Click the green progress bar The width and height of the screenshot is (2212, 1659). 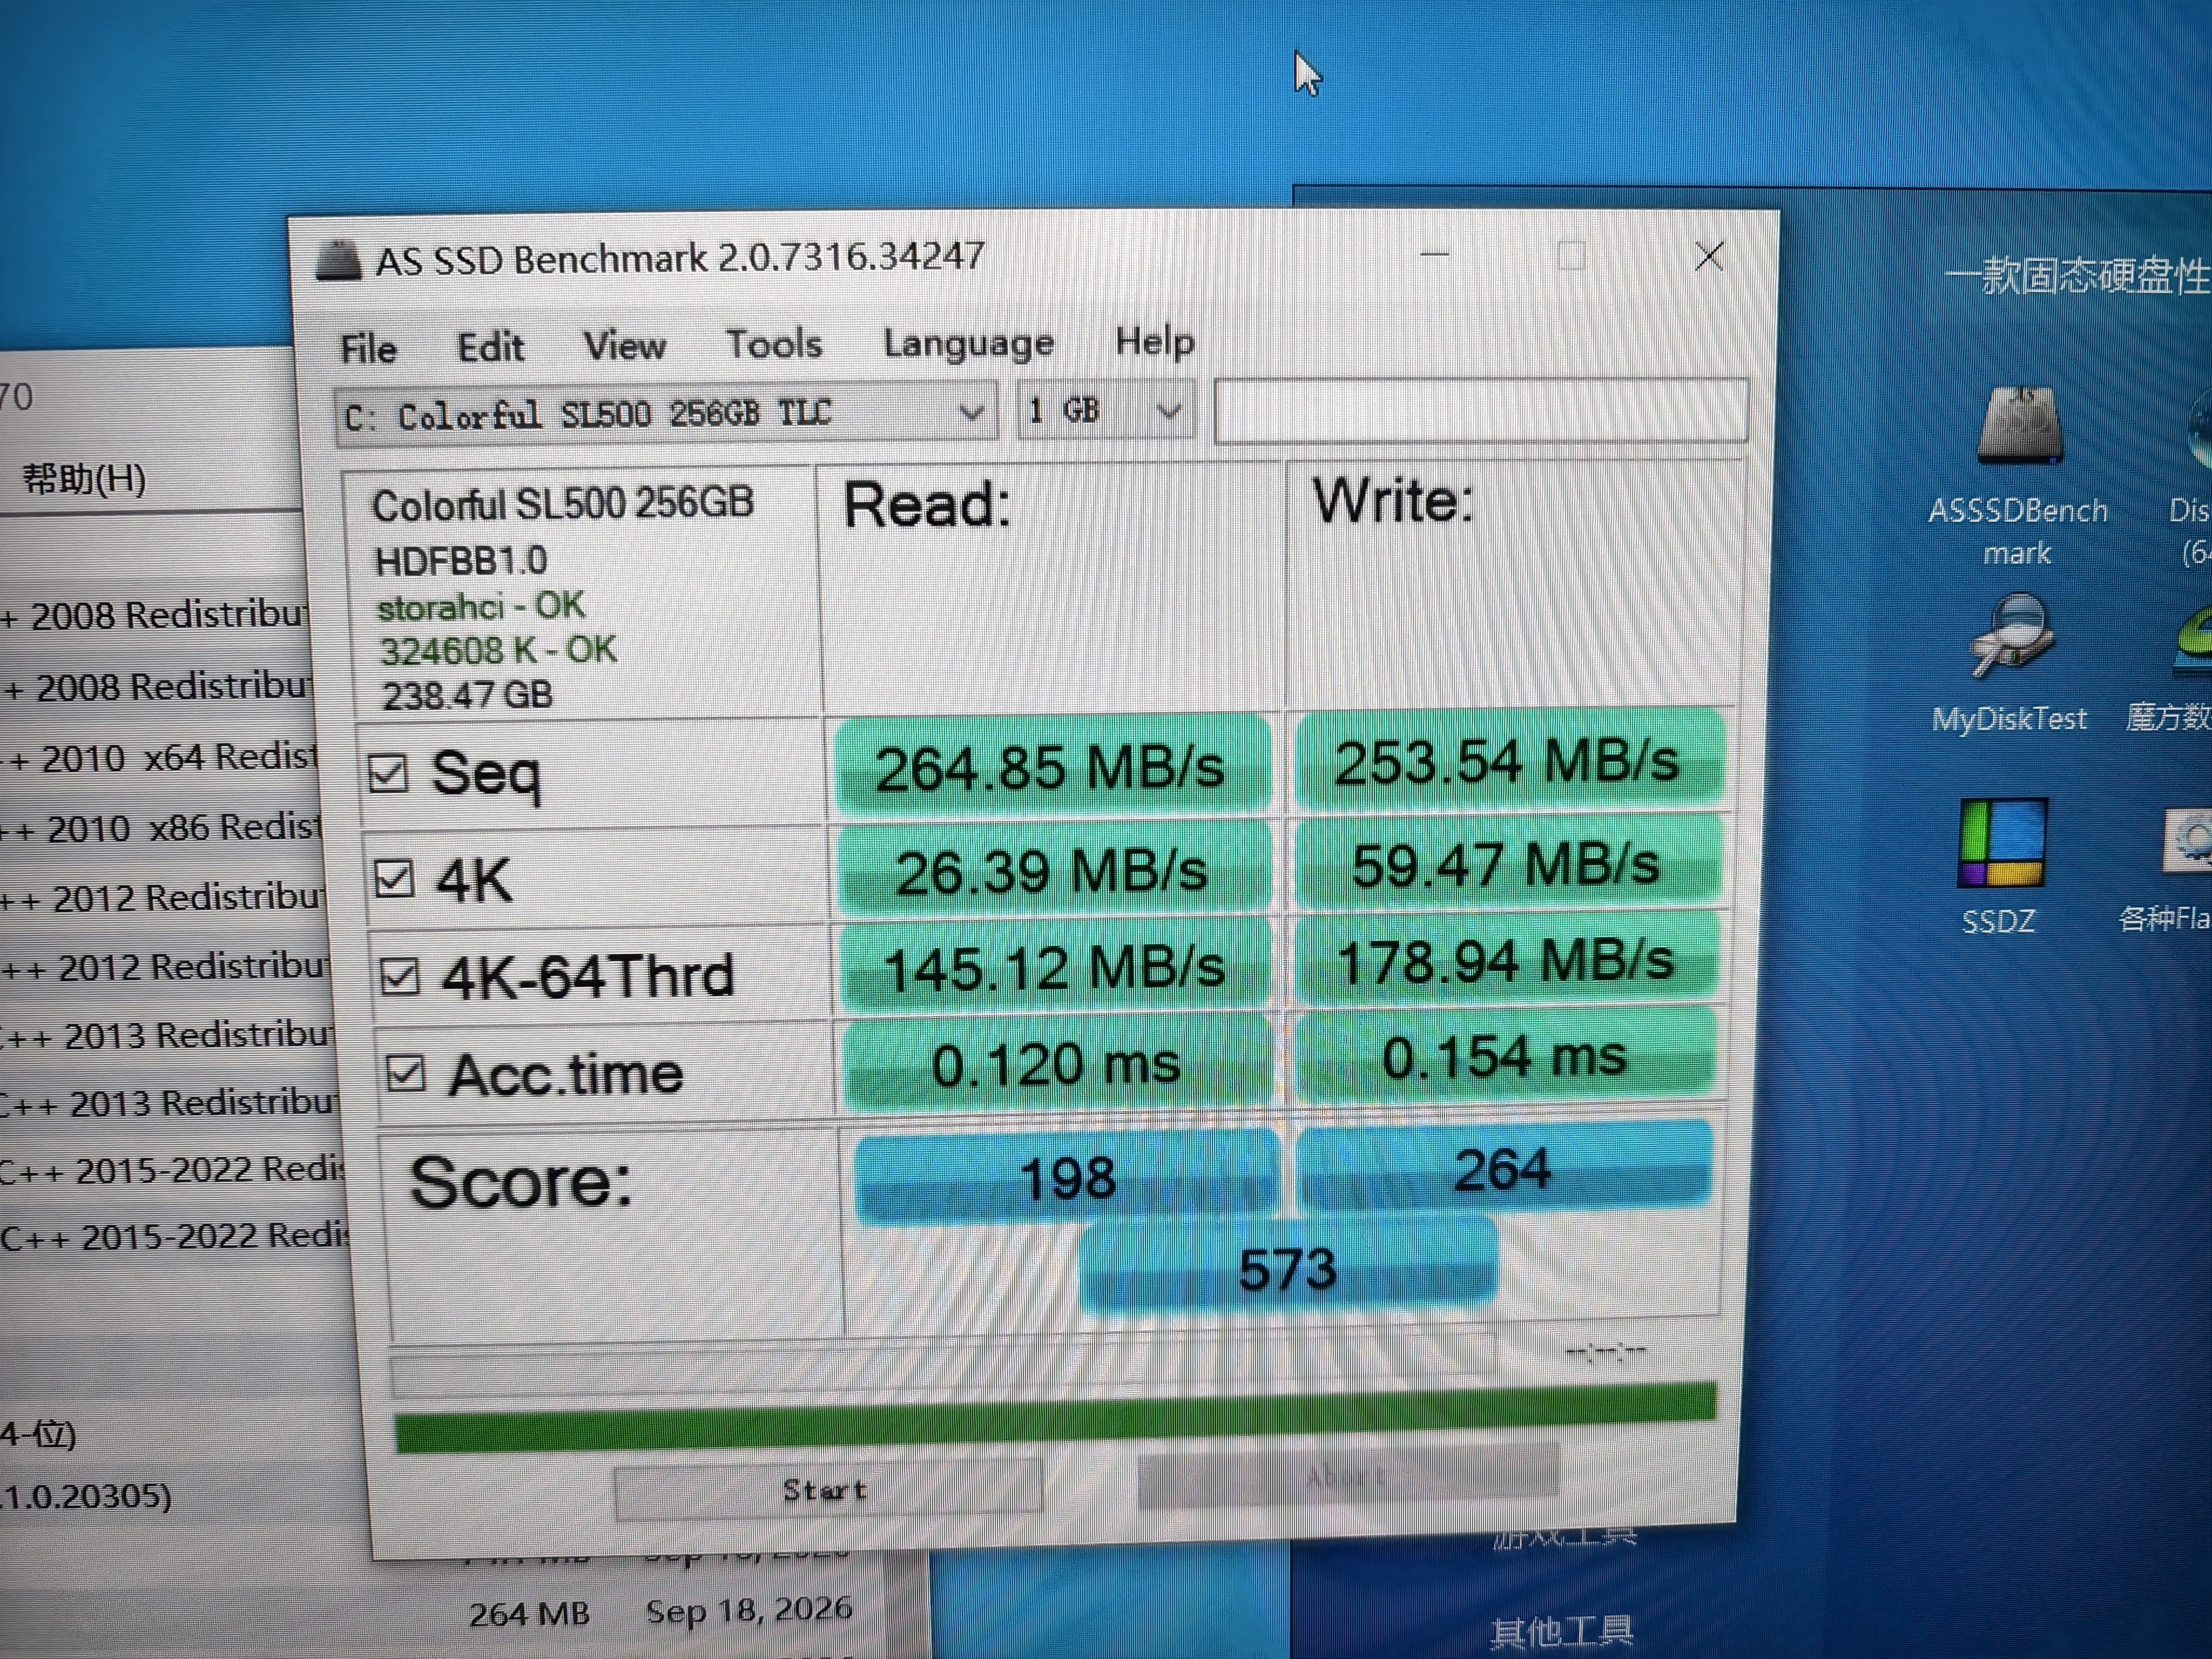point(1055,1417)
